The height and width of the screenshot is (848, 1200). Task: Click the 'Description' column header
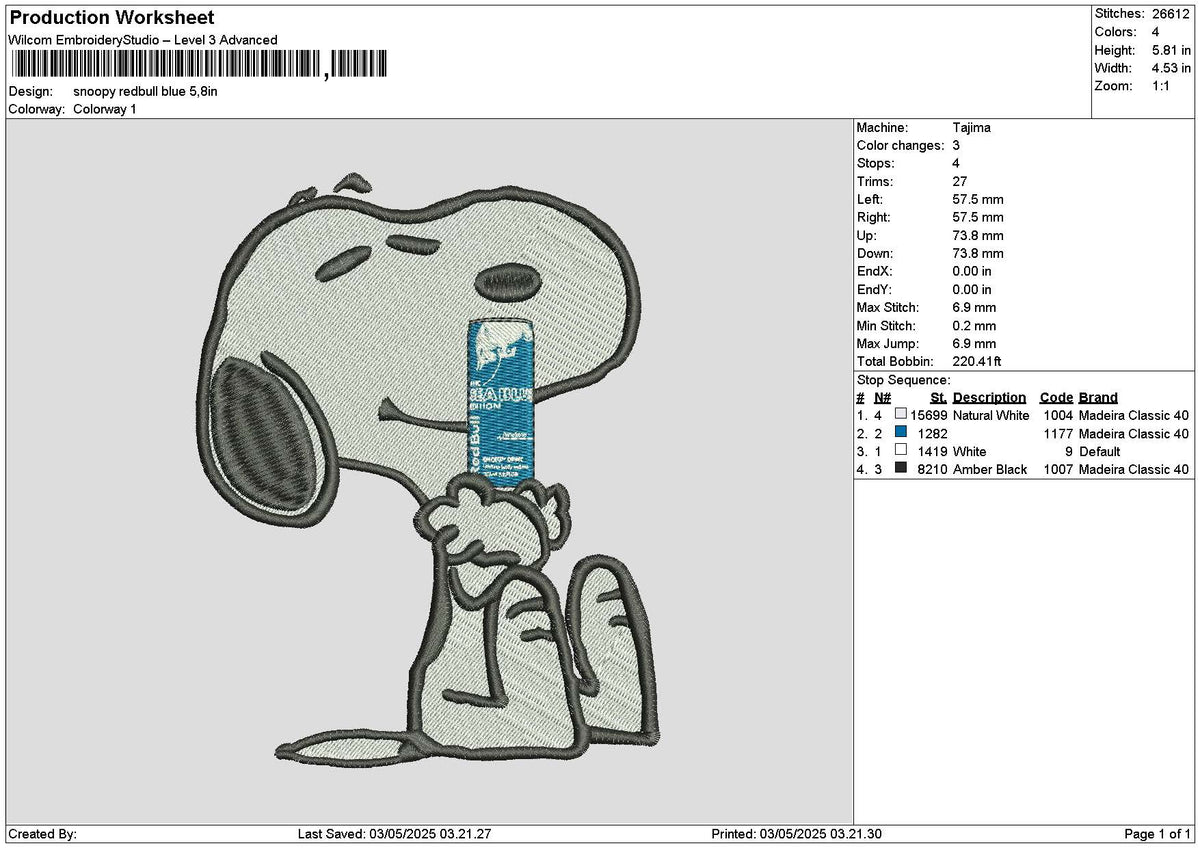pyautogui.click(x=989, y=398)
